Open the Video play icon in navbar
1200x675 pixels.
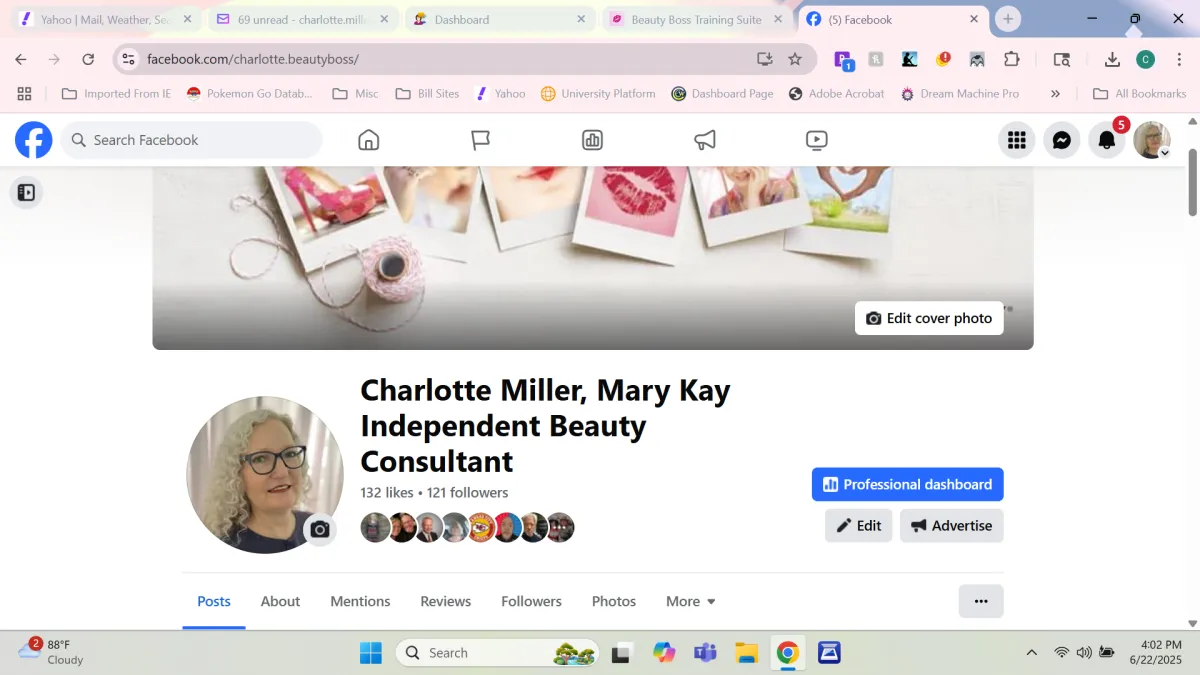(817, 140)
